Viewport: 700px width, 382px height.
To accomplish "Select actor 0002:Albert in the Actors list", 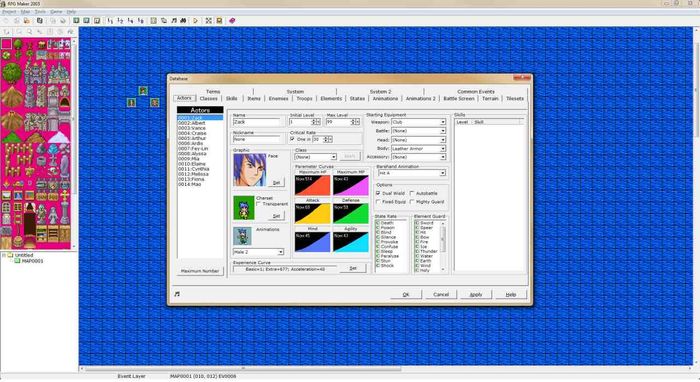I will 200,123.
